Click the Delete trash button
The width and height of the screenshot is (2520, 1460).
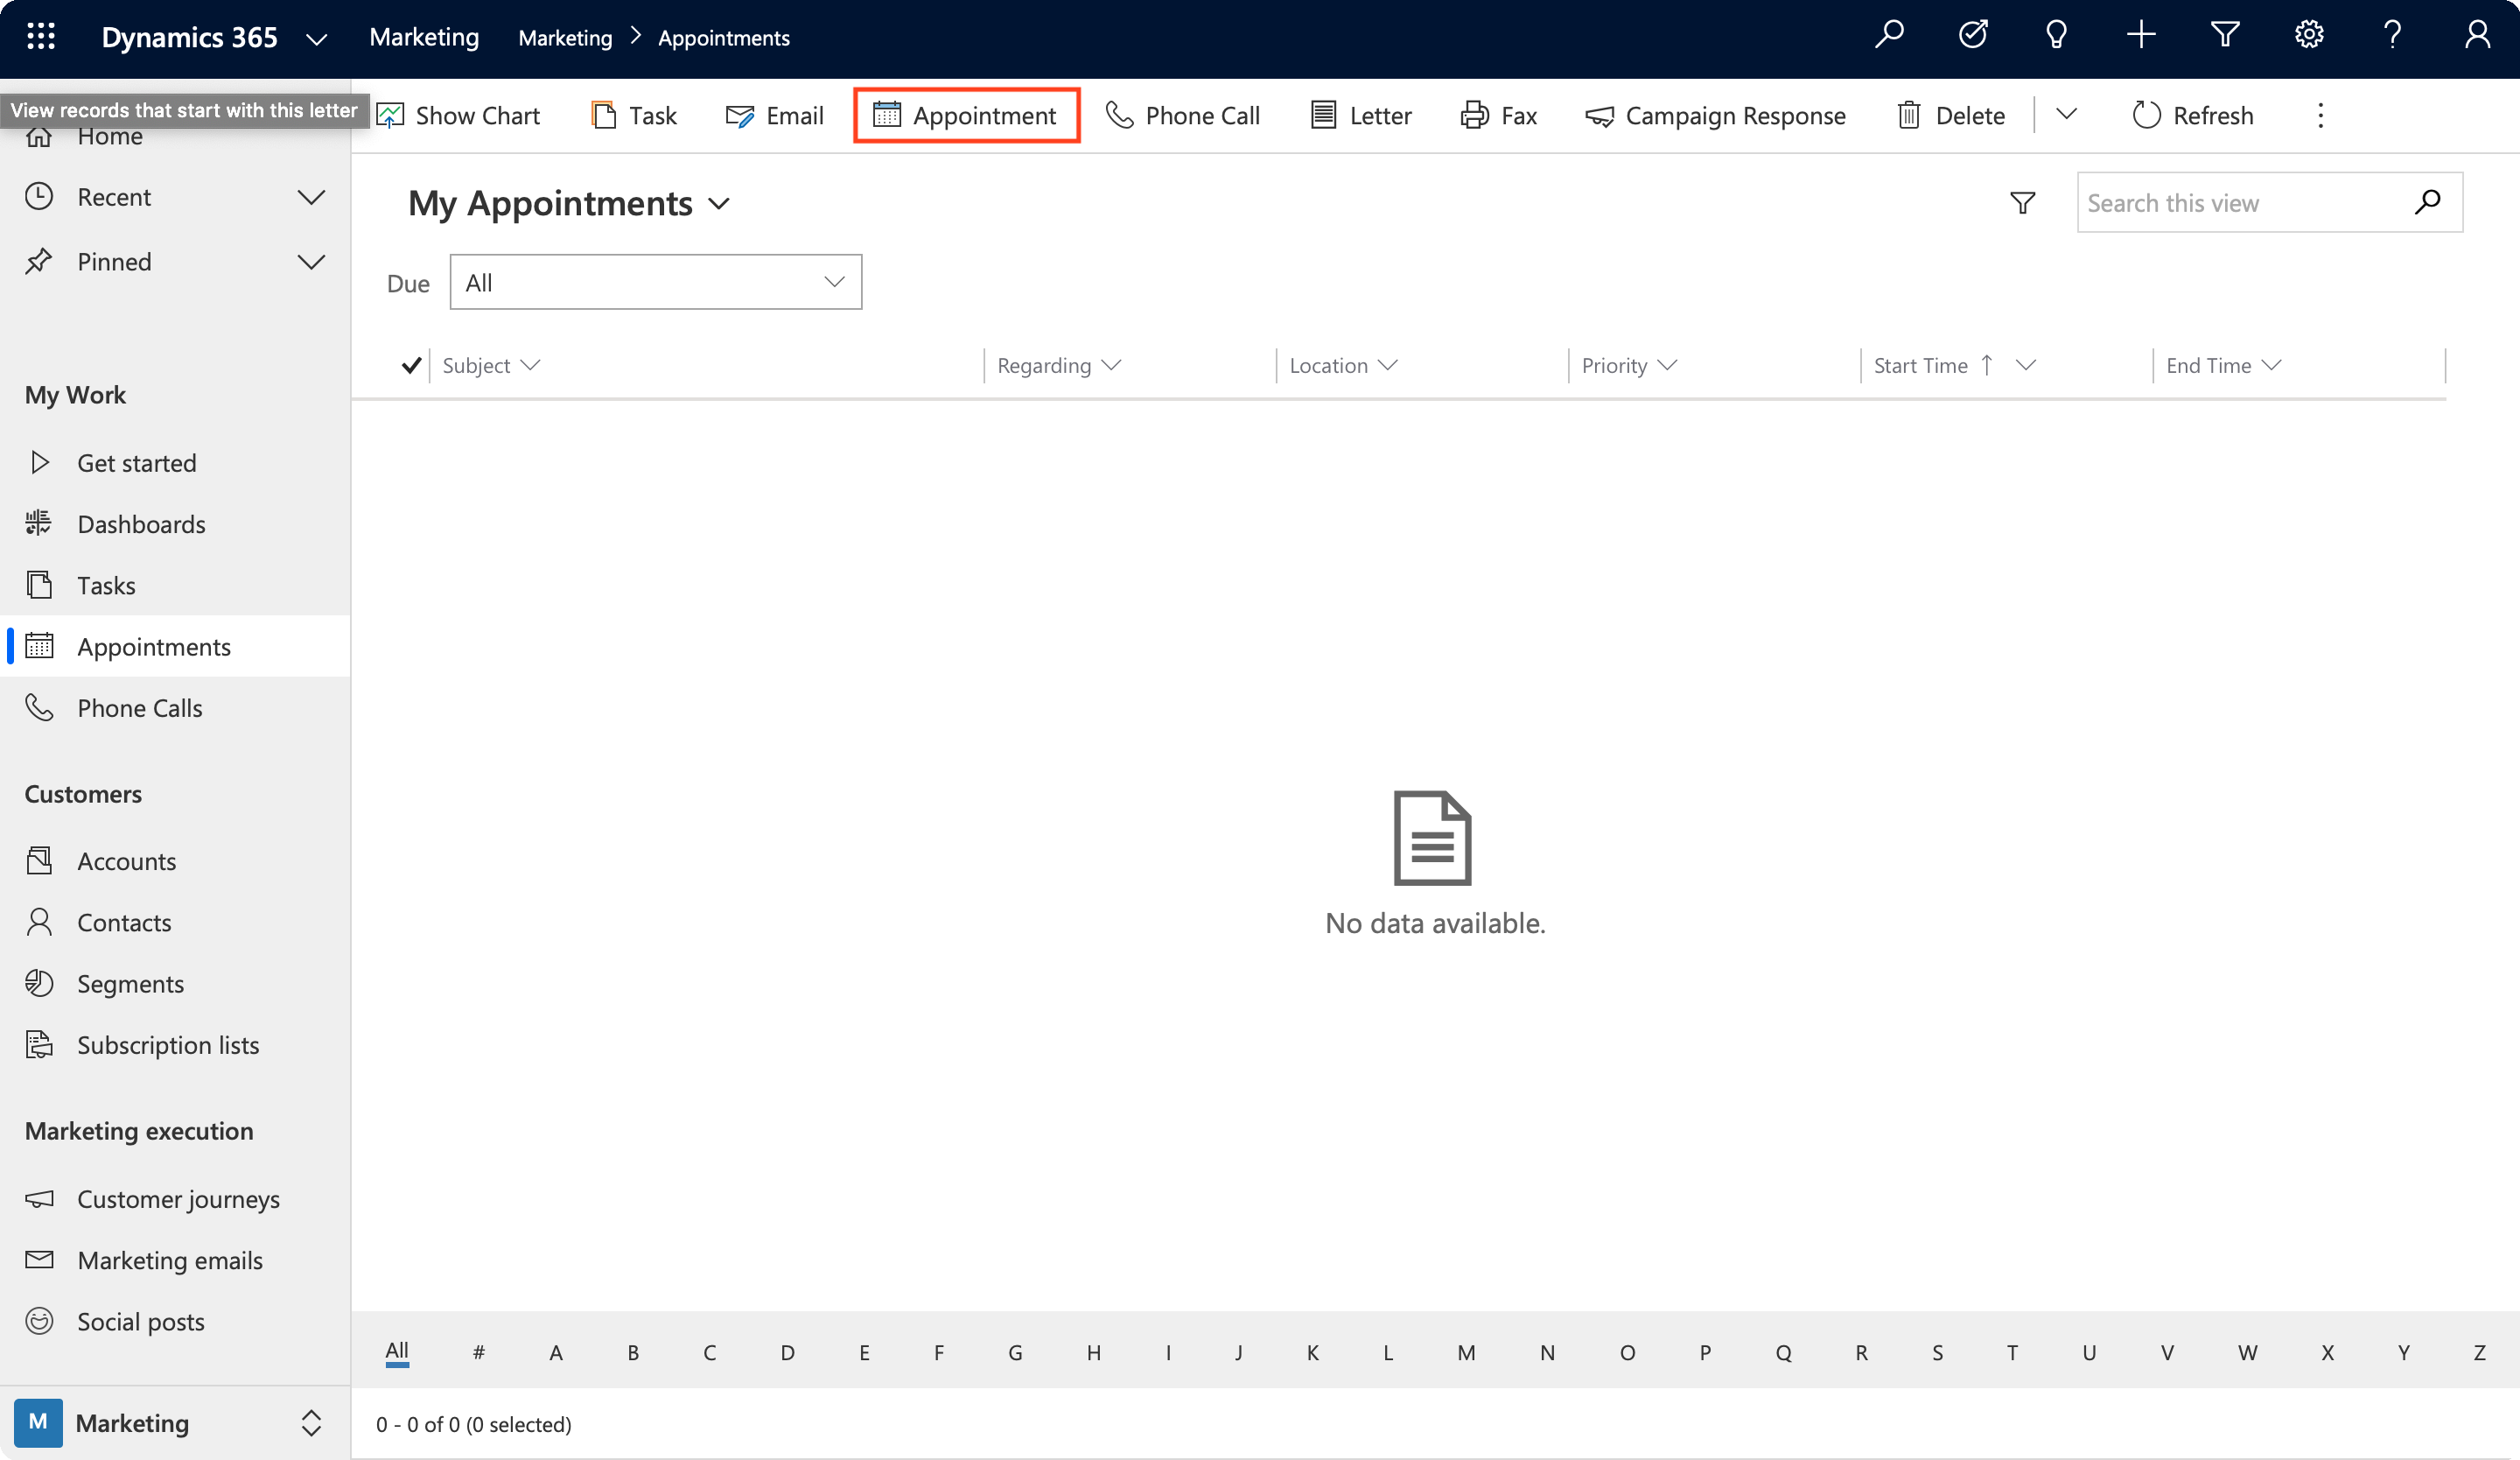click(x=1950, y=115)
